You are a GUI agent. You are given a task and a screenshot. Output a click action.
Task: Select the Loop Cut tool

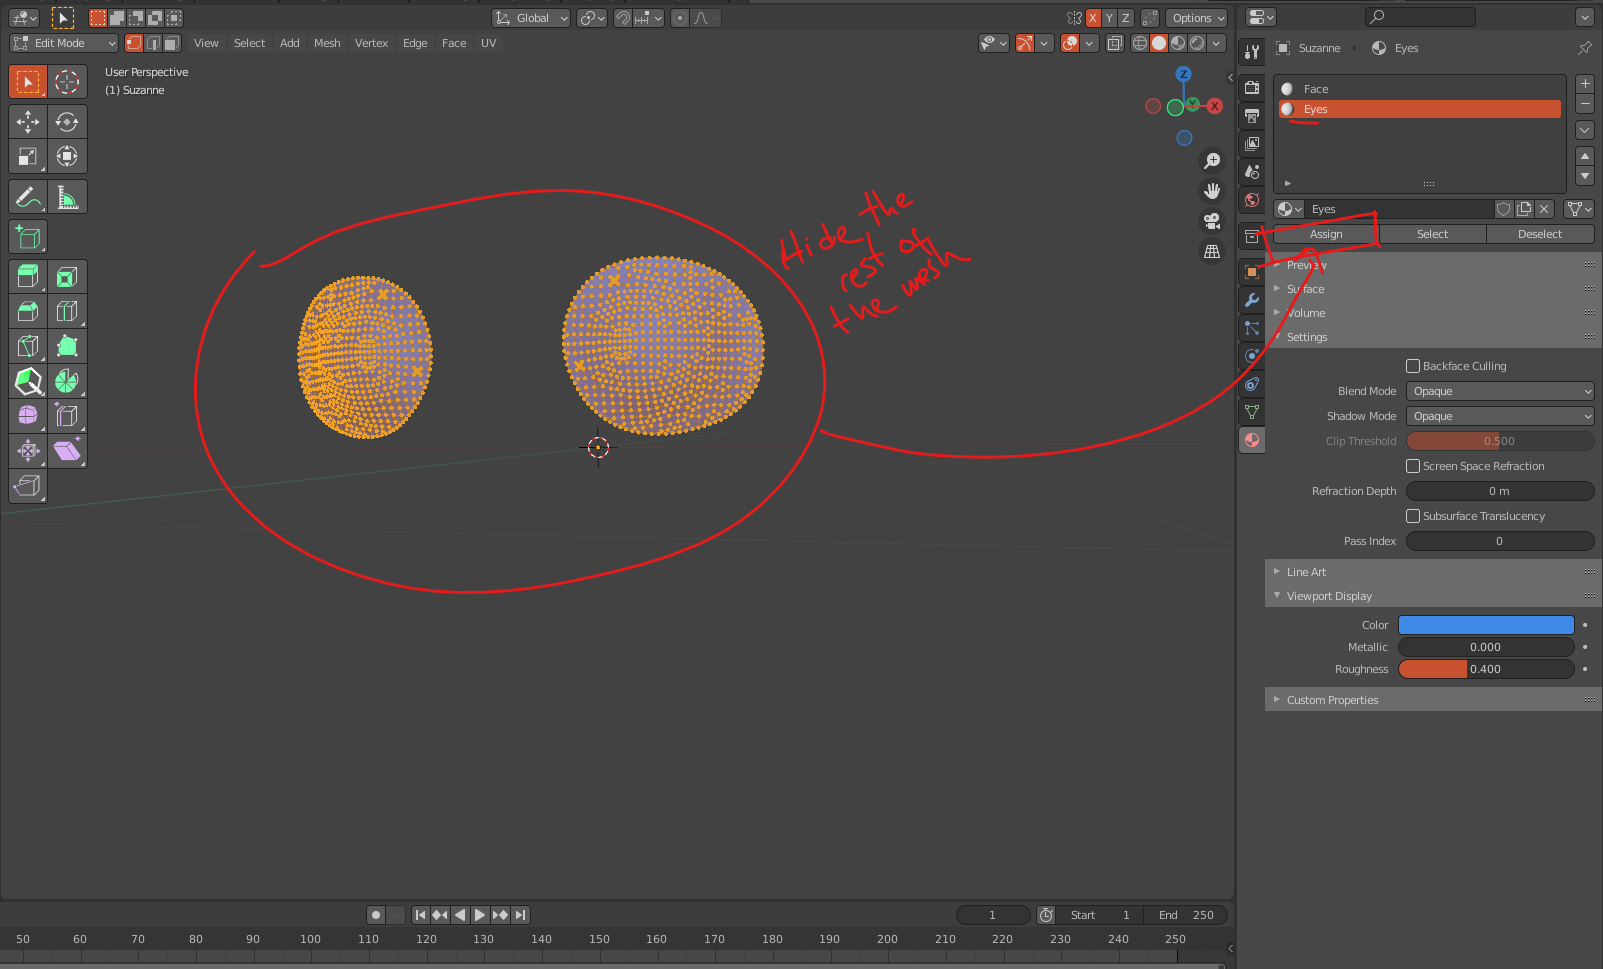pos(67,311)
